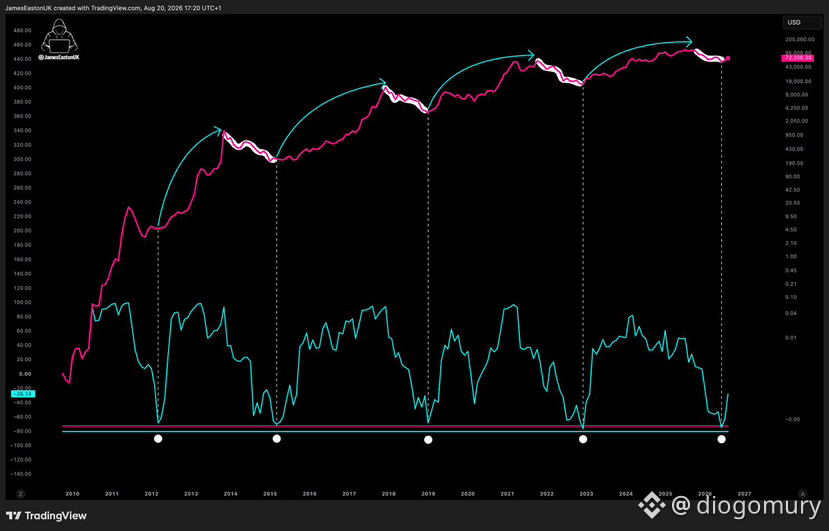
Task: Click the 2023 year label
Action: 586,494
